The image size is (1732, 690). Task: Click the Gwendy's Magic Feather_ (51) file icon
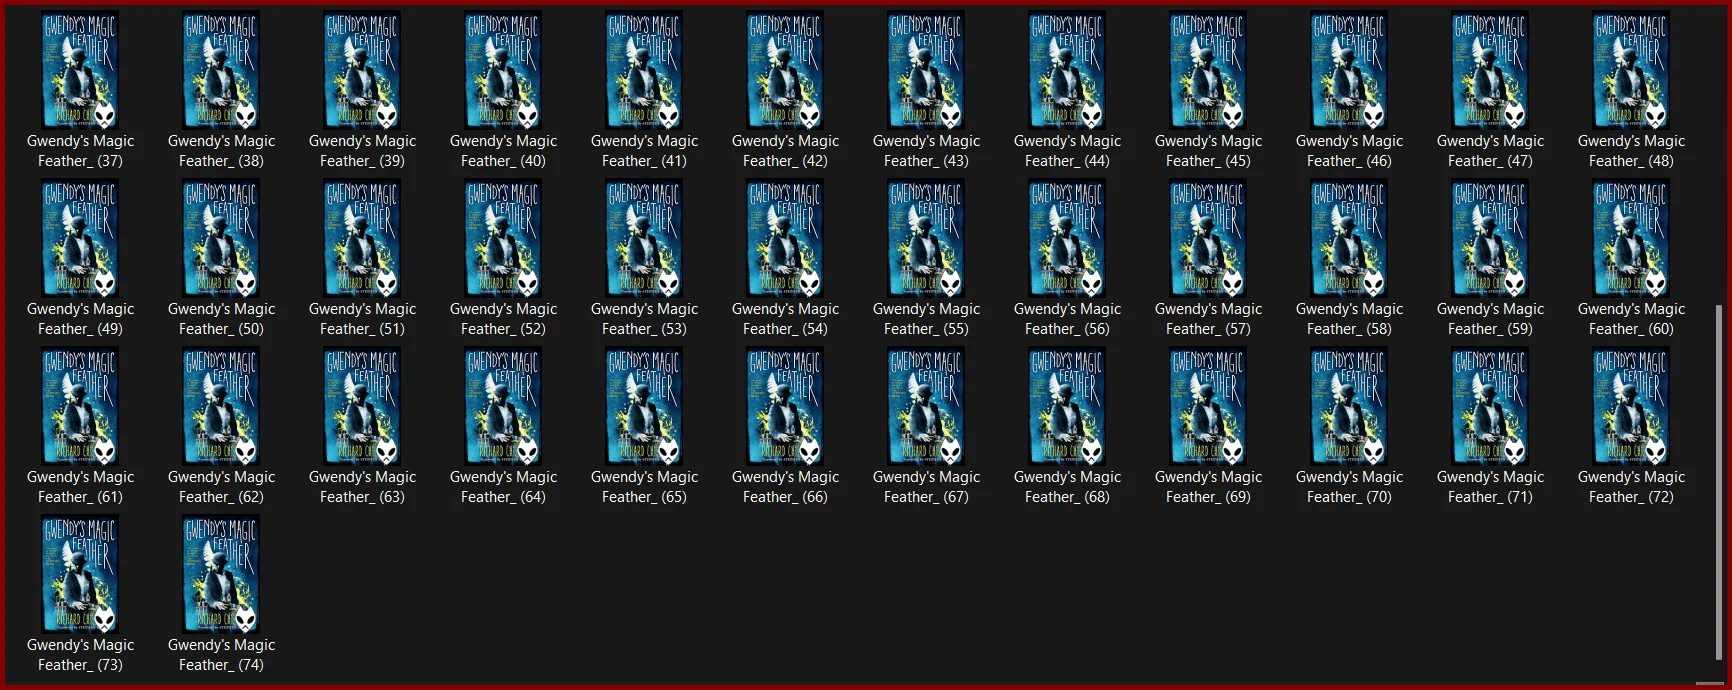(x=362, y=238)
